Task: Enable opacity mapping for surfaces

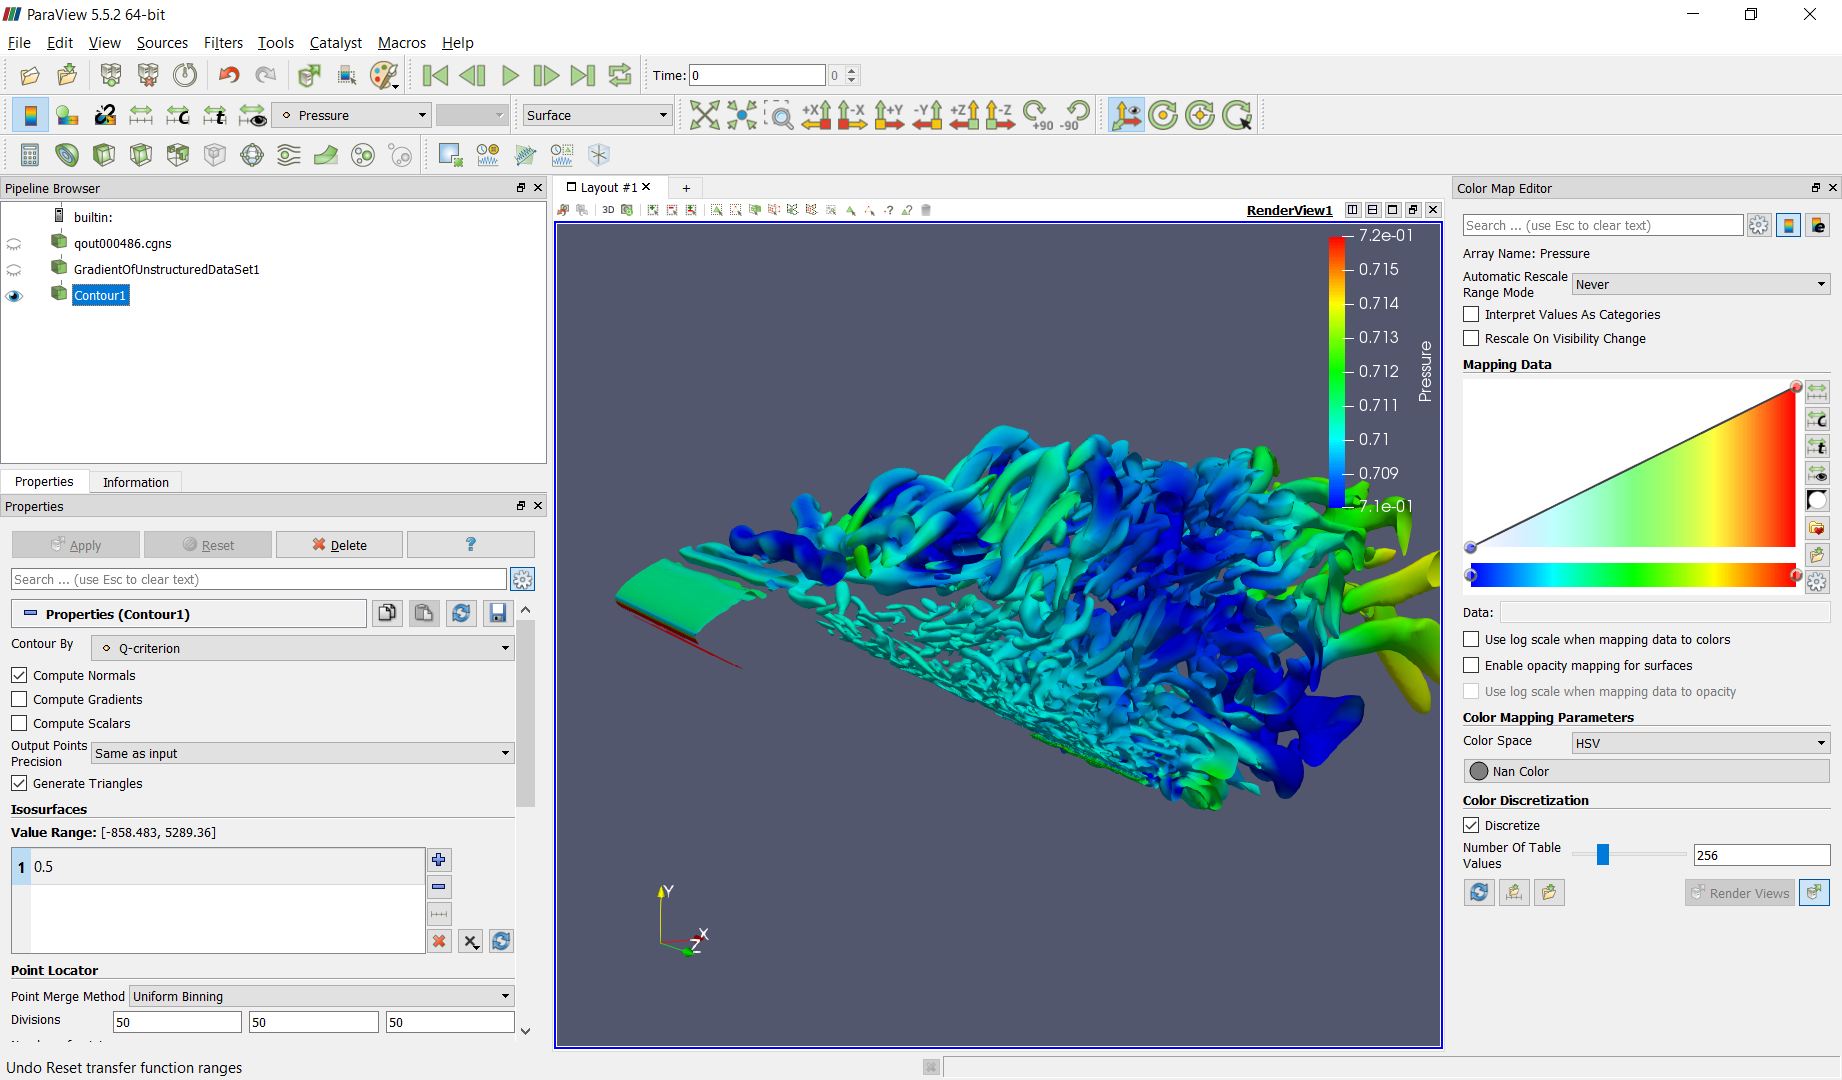Action: pos(1471,665)
